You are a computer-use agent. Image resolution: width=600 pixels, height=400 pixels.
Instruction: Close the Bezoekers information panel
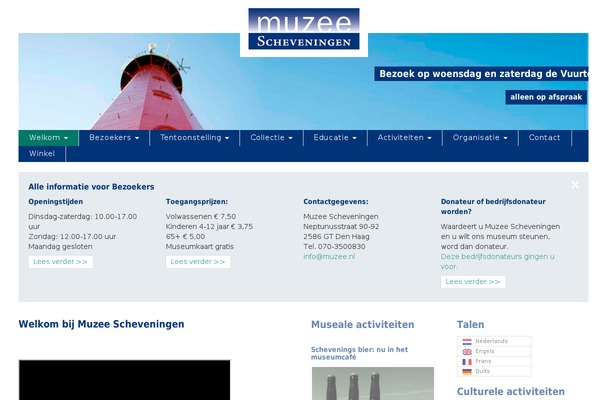575,185
